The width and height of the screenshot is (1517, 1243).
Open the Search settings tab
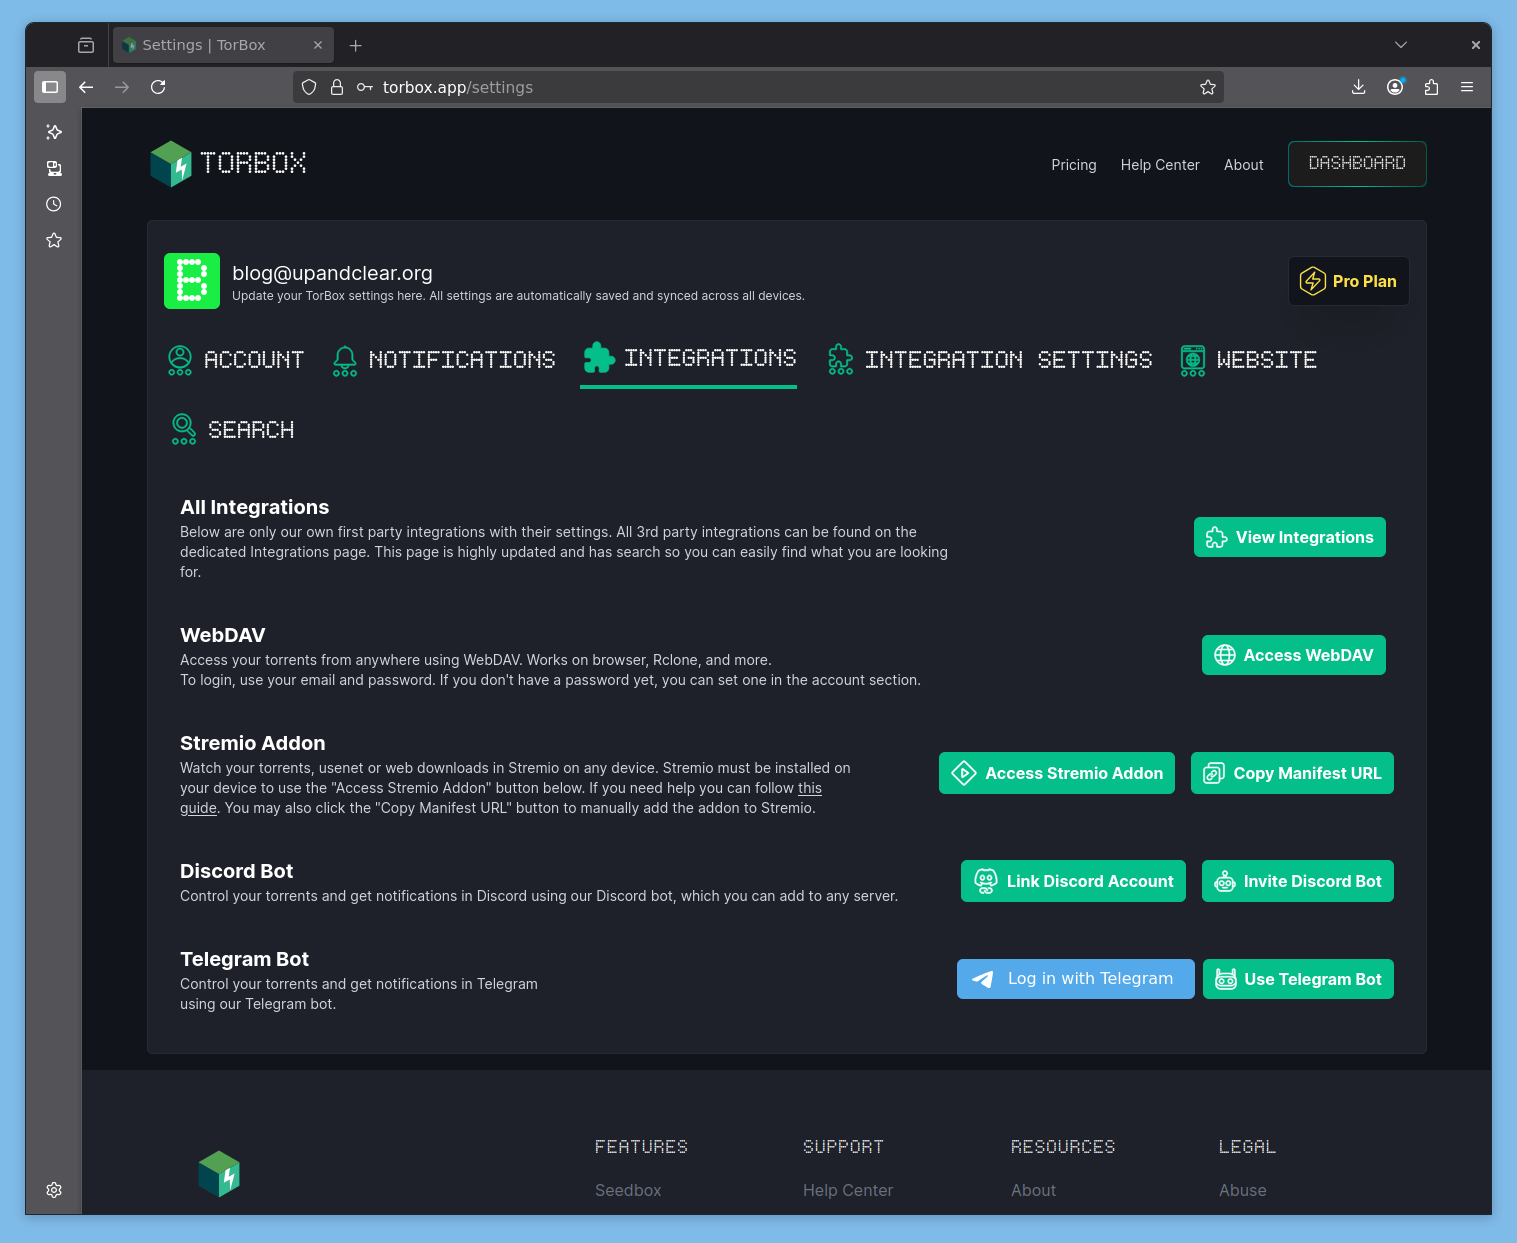pos(232,430)
